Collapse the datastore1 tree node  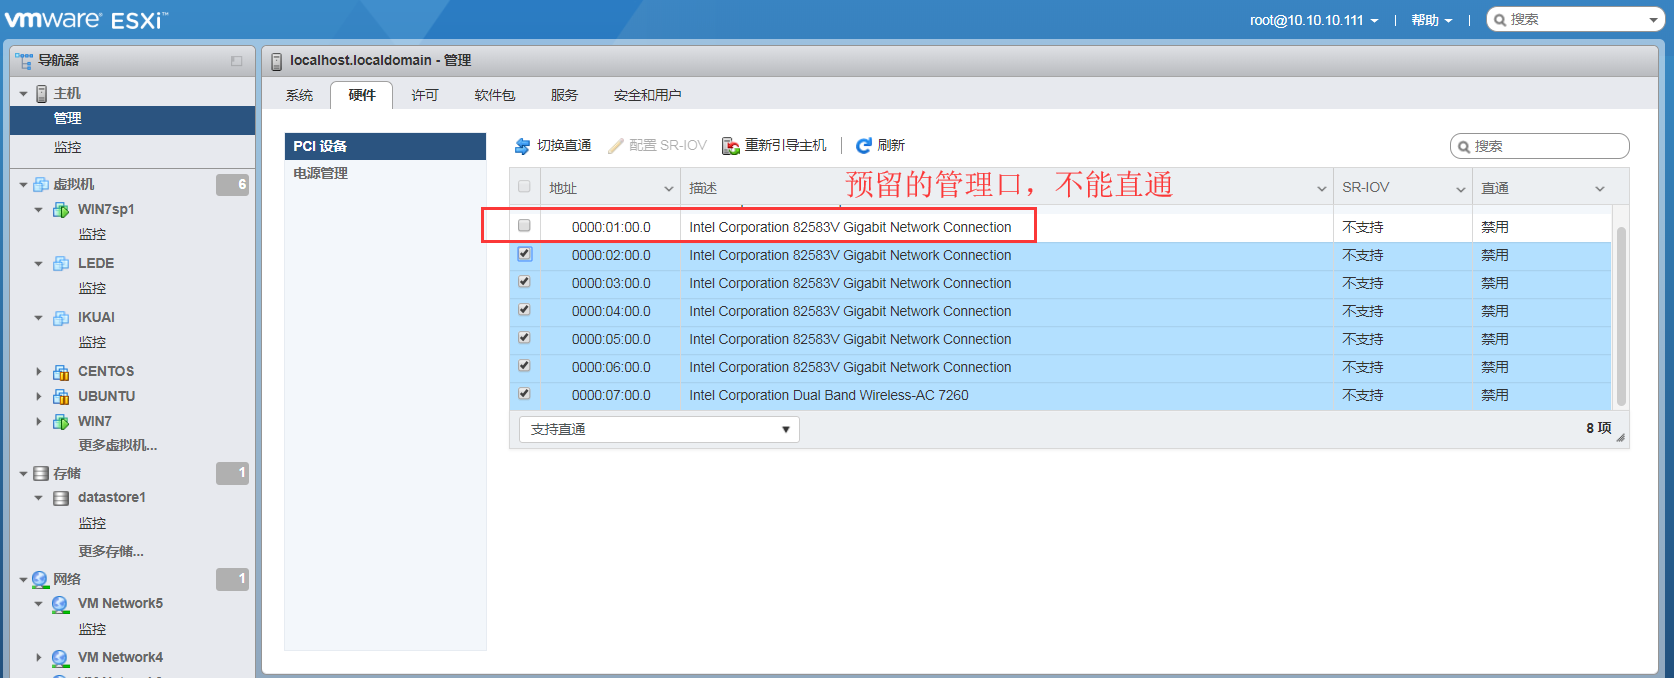coord(39,498)
